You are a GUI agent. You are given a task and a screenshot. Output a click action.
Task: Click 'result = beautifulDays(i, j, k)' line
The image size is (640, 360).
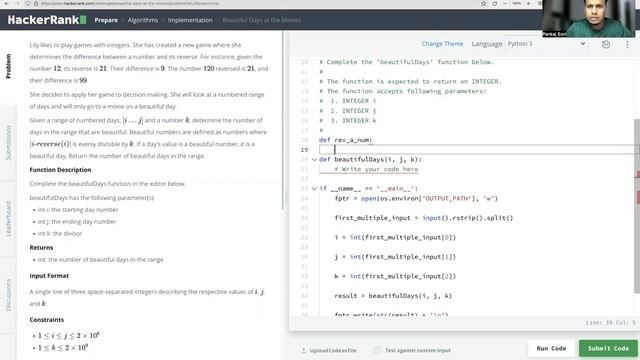tap(393, 296)
